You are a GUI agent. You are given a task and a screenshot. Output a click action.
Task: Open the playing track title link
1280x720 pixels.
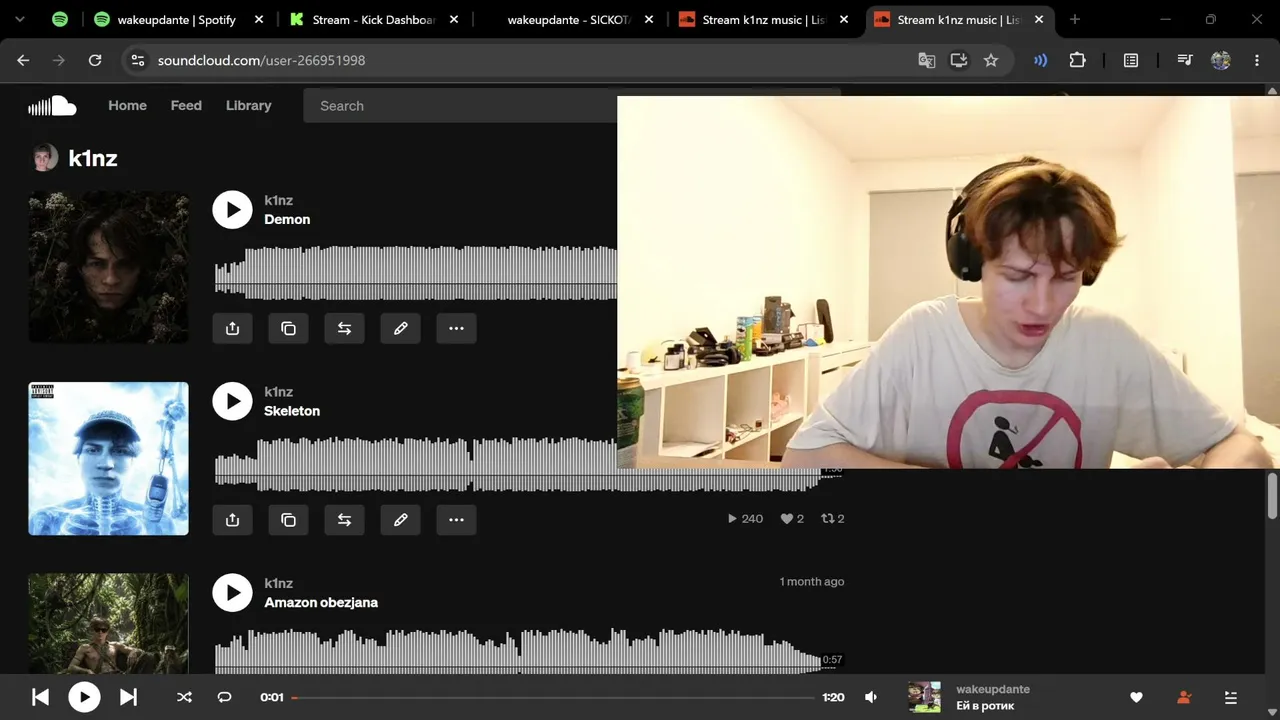[x=985, y=706]
